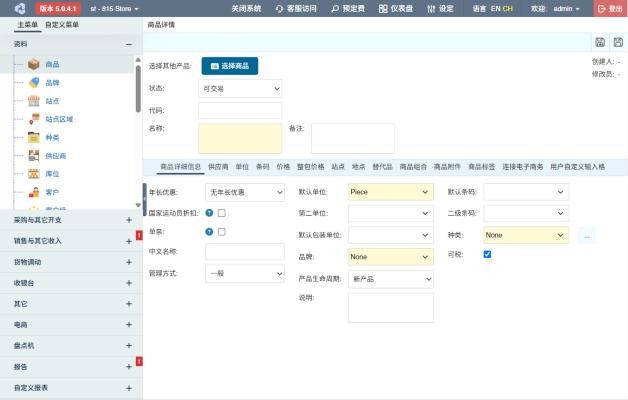This screenshot has width=628, height=400.
Task: Open the 仪表盘 dashboard icon
Action: [383, 8]
